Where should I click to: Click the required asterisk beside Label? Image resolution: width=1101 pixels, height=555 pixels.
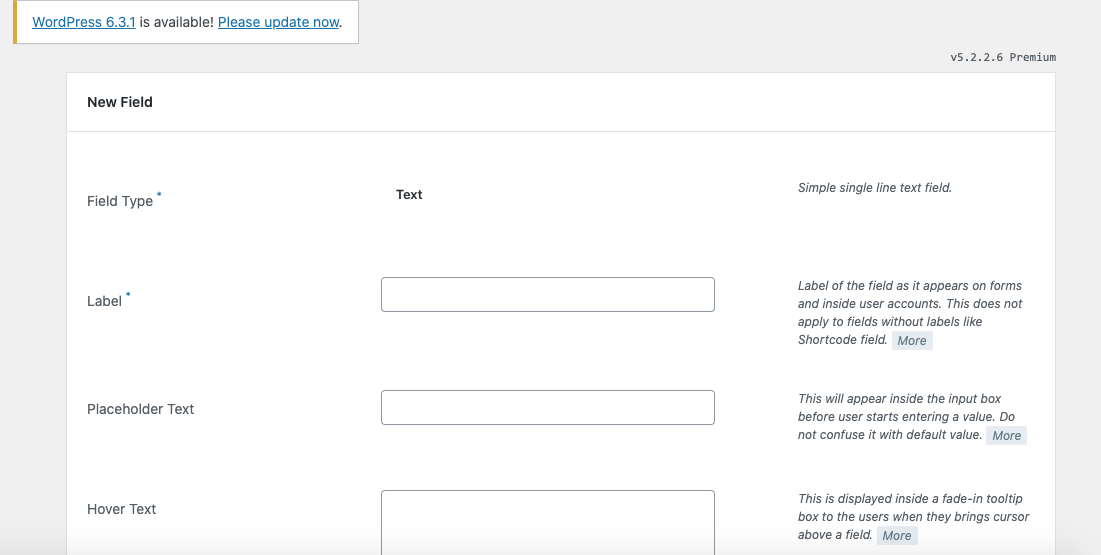128,295
